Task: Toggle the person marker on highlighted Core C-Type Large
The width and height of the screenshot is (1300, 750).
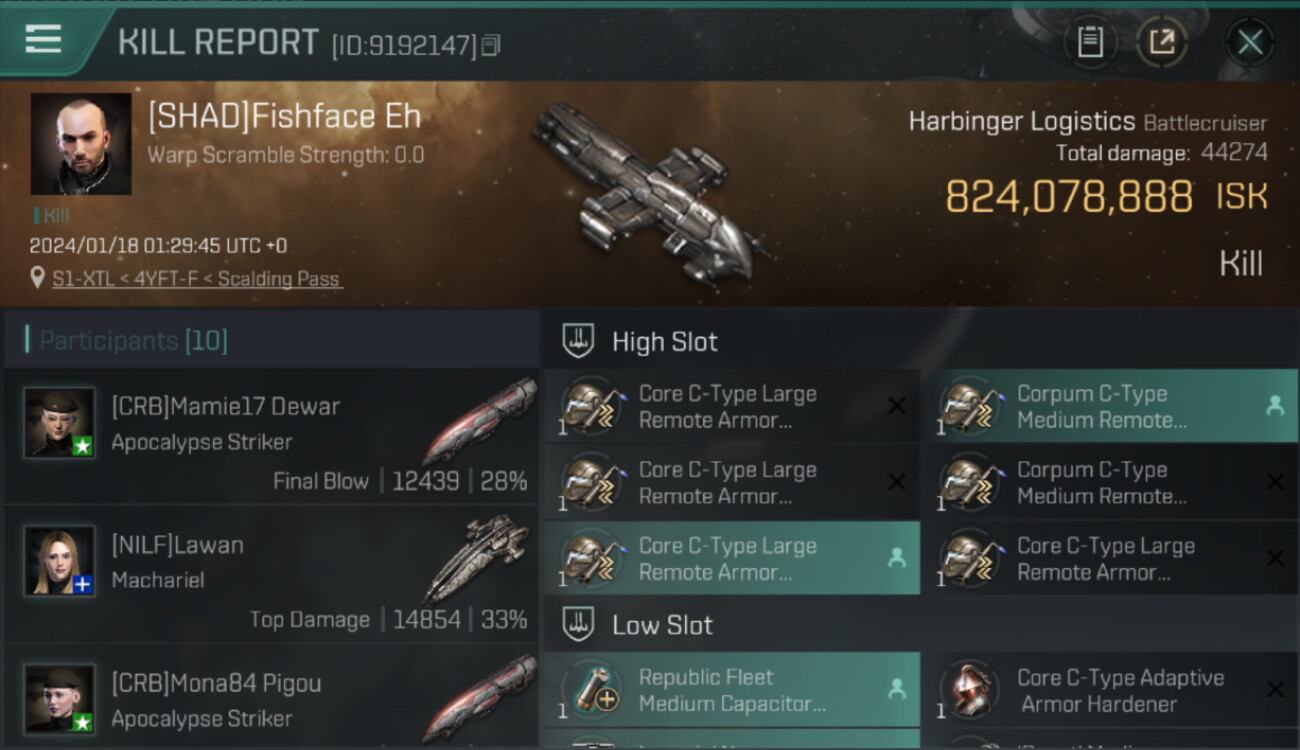Action: coord(896,558)
